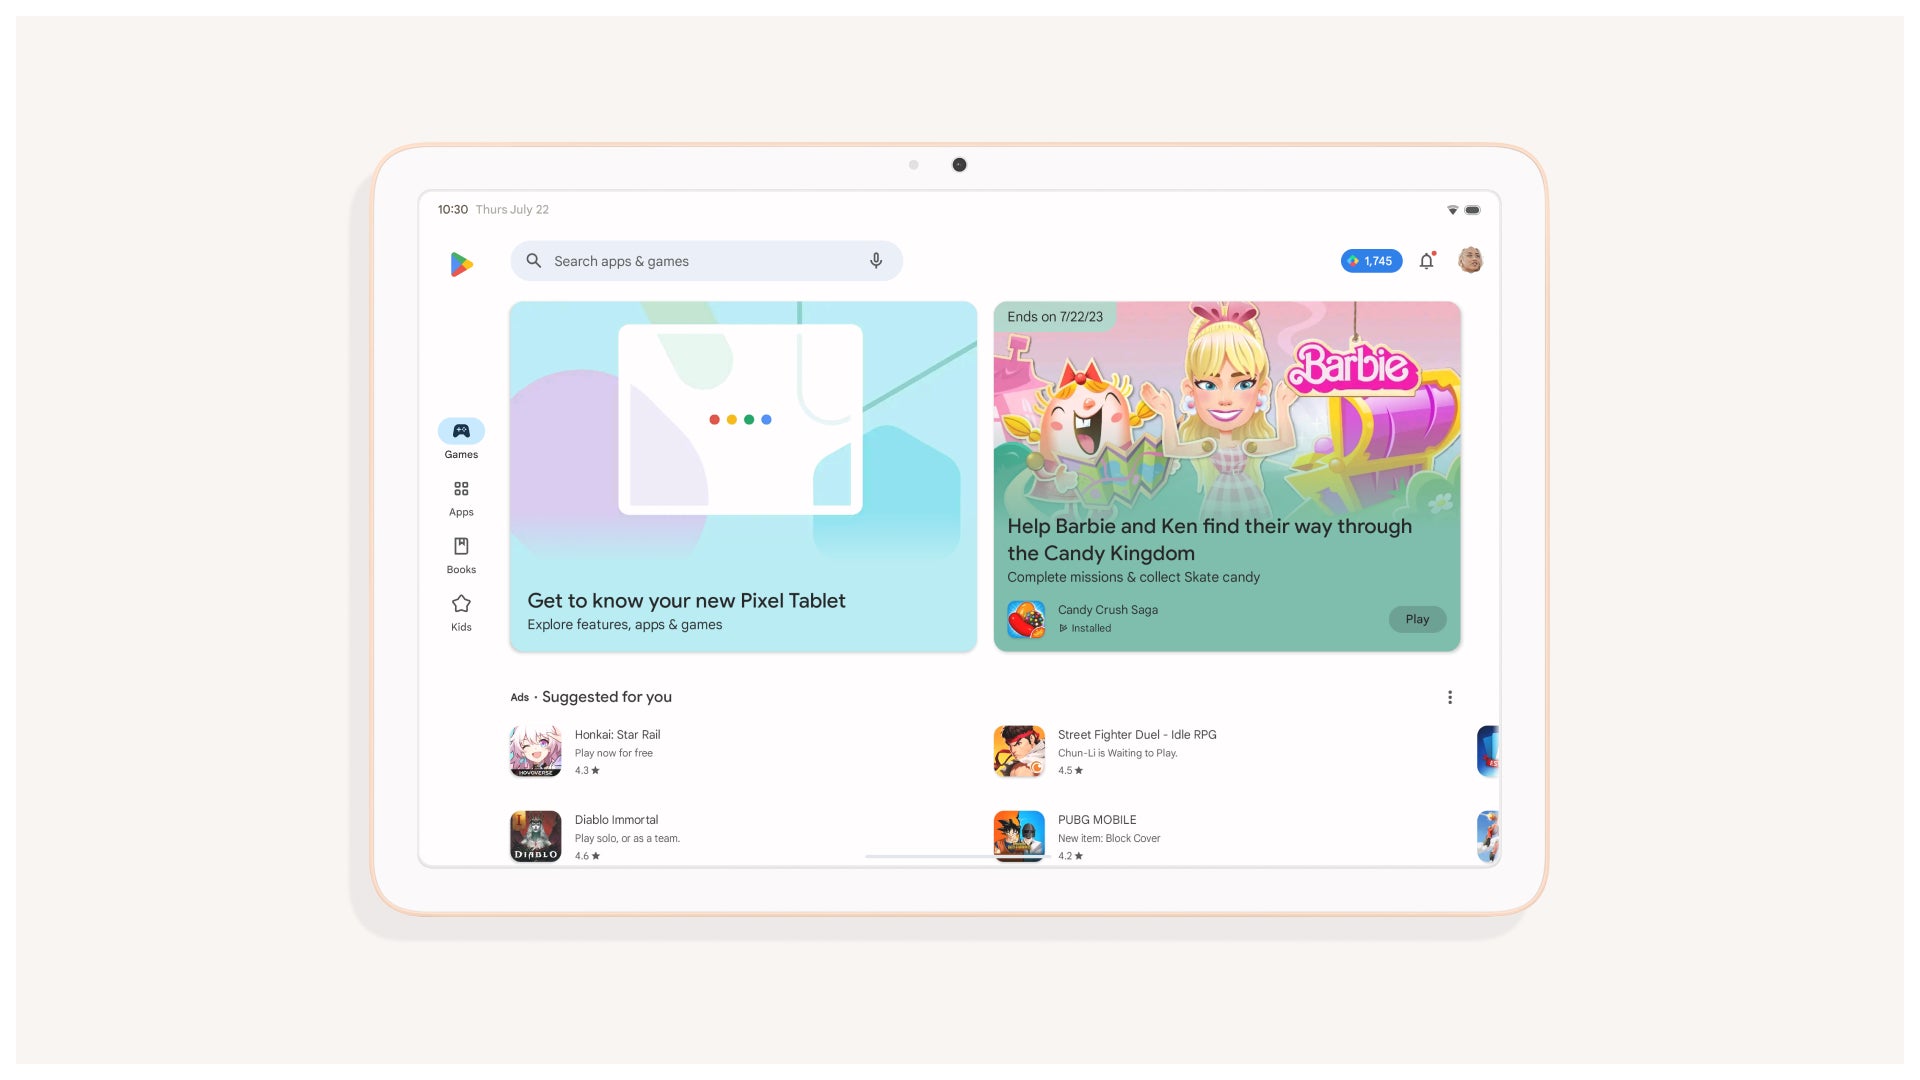Click the Play button for Candy Crush
This screenshot has width=1920, height=1080.
coord(1416,618)
